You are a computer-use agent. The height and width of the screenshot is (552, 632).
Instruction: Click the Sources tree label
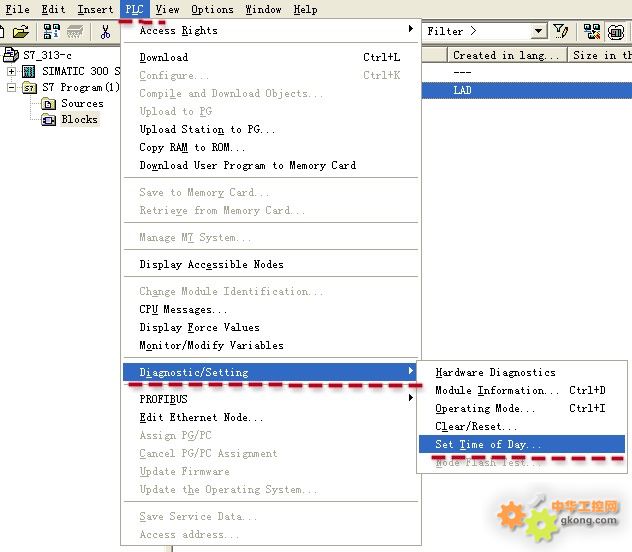tap(82, 104)
